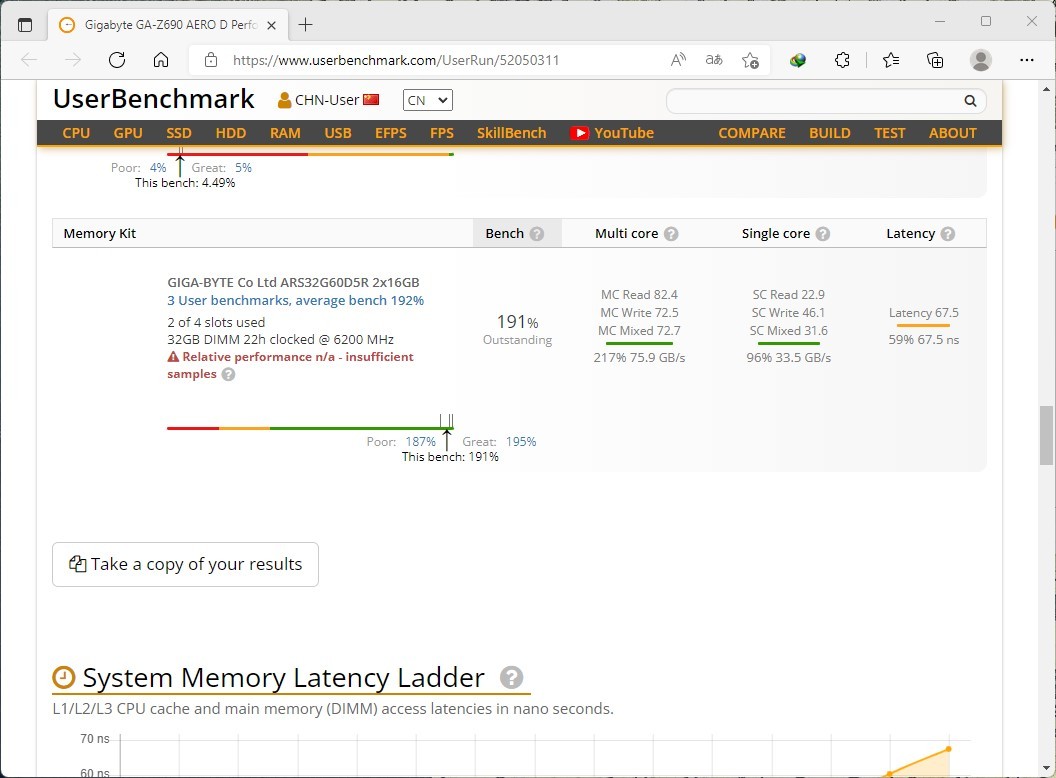Click the 5% great score link
This screenshot has width=1056, height=778.
(x=243, y=168)
